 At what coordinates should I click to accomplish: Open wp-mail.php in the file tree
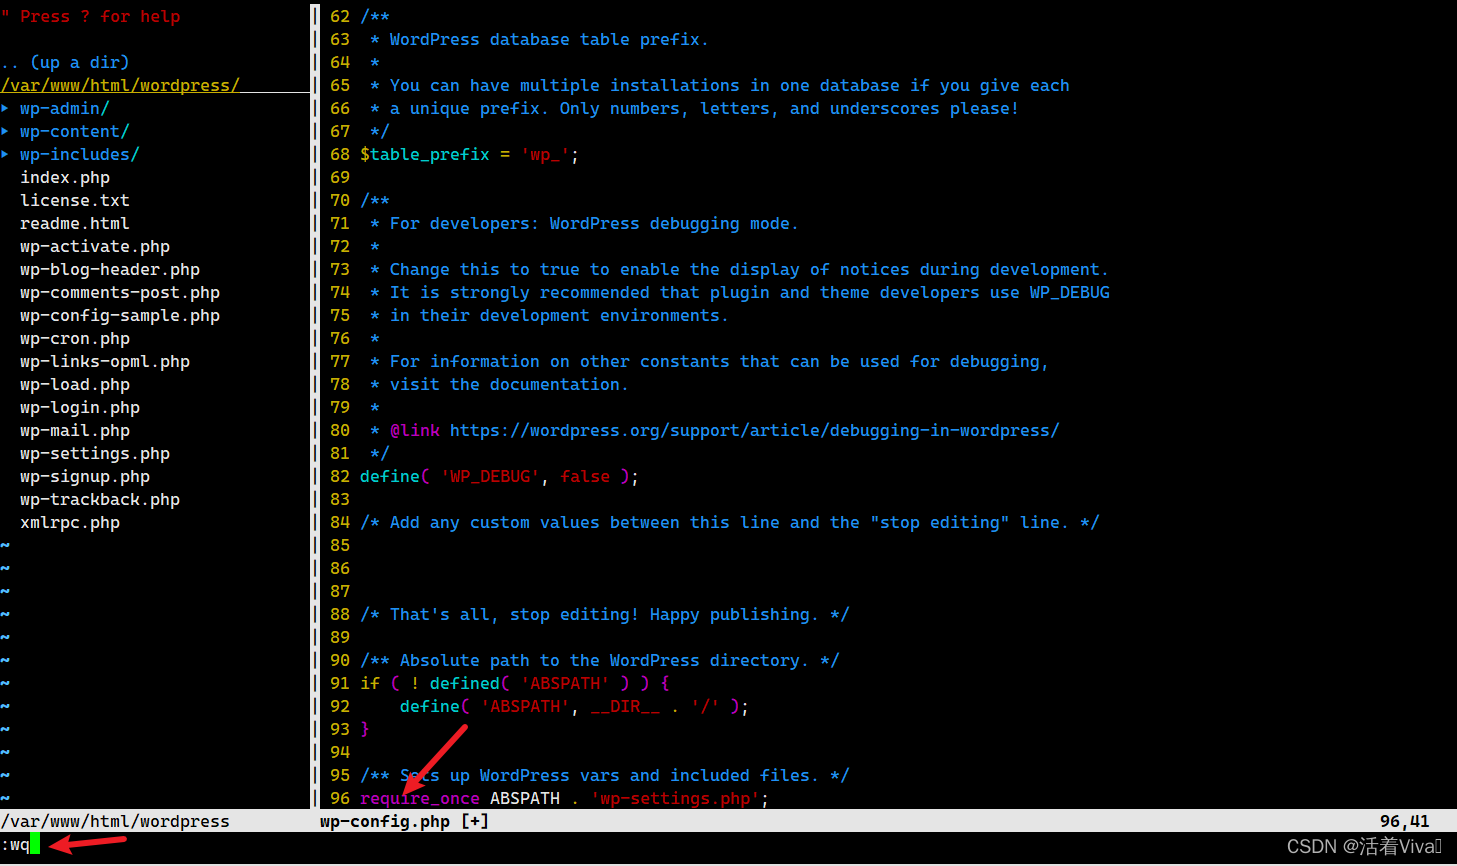(x=75, y=430)
